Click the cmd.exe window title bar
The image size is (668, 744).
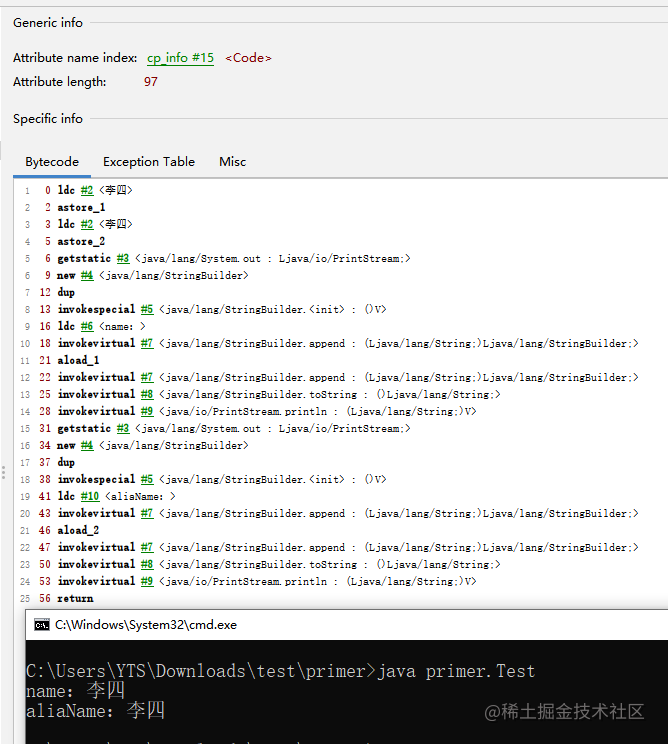[x=347, y=625]
